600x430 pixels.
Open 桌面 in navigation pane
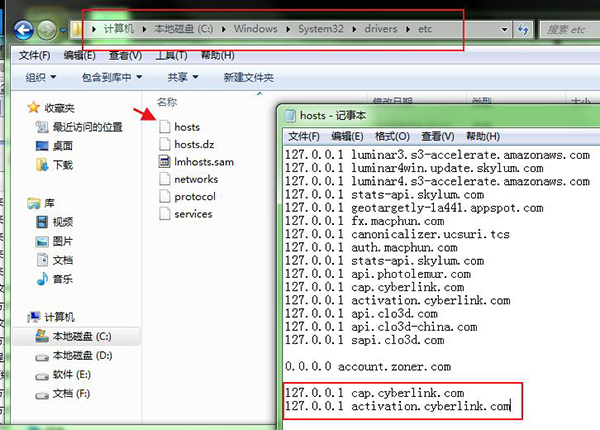tap(54, 146)
